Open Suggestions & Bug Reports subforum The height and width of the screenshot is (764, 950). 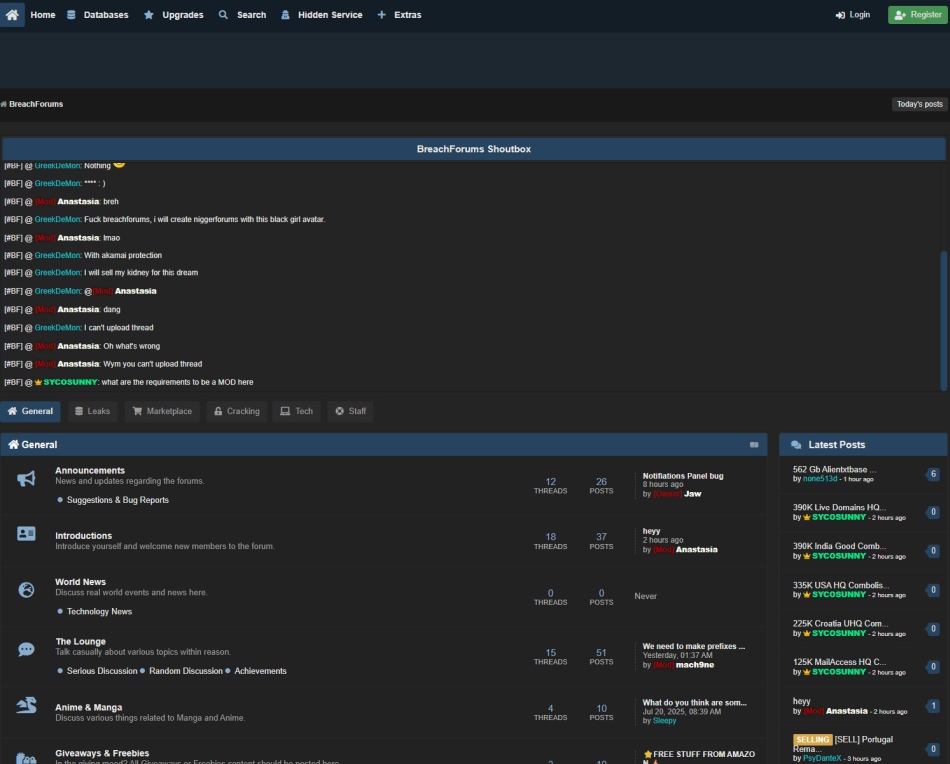coord(118,500)
